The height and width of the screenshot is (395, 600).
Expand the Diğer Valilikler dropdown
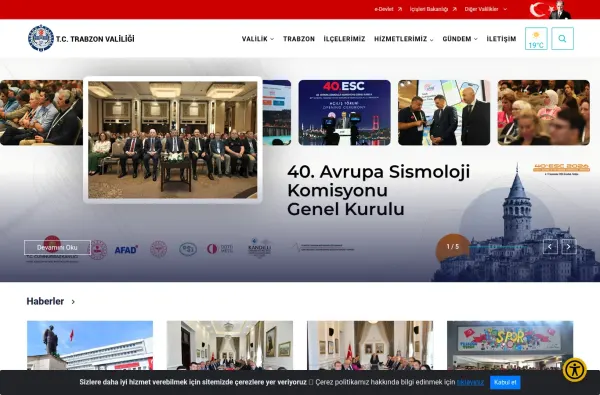tap(505, 9)
